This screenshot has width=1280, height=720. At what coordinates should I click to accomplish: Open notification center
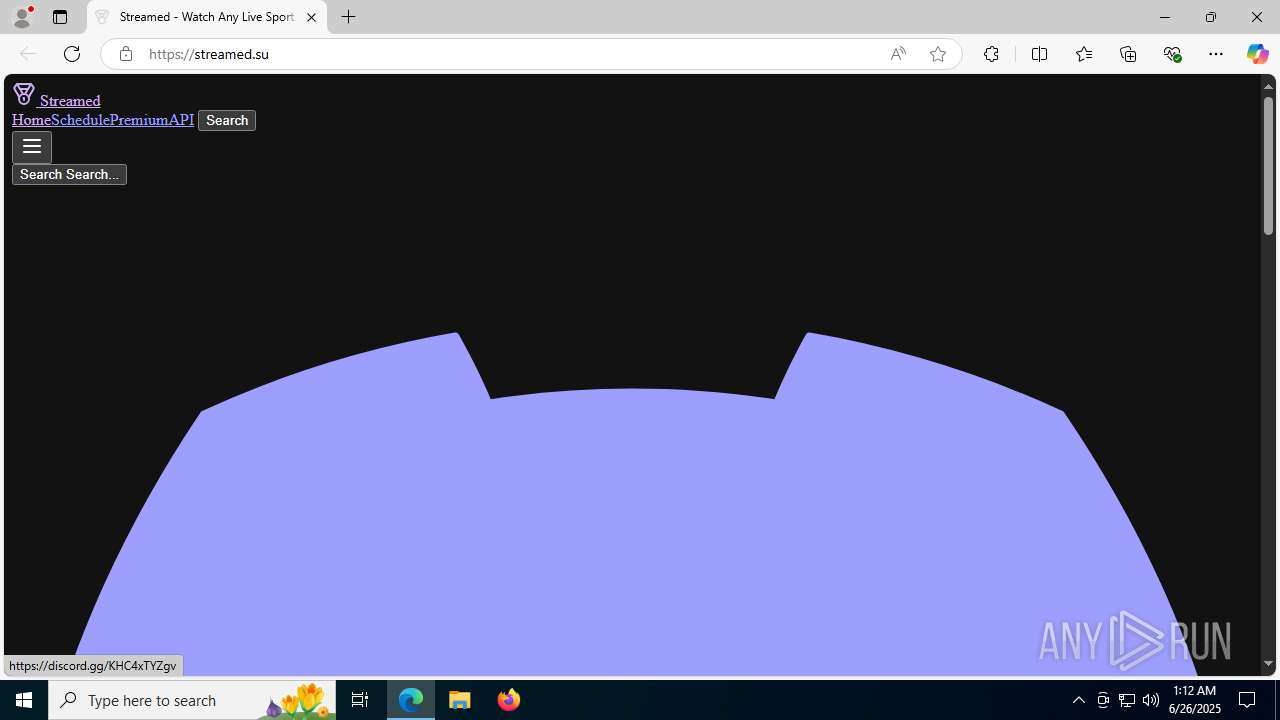coord(1248,700)
